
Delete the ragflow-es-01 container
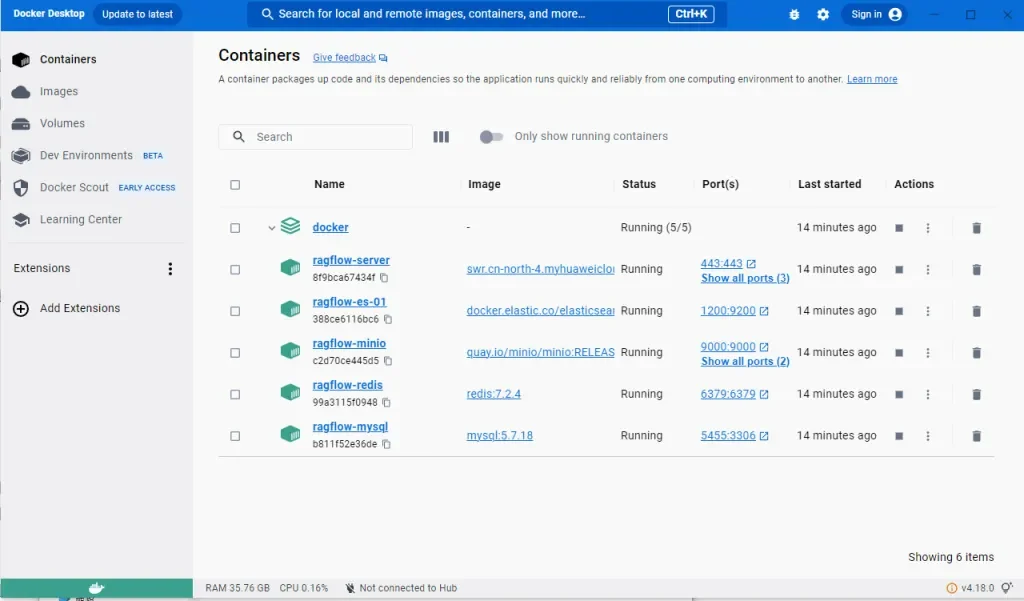tap(976, 311)
